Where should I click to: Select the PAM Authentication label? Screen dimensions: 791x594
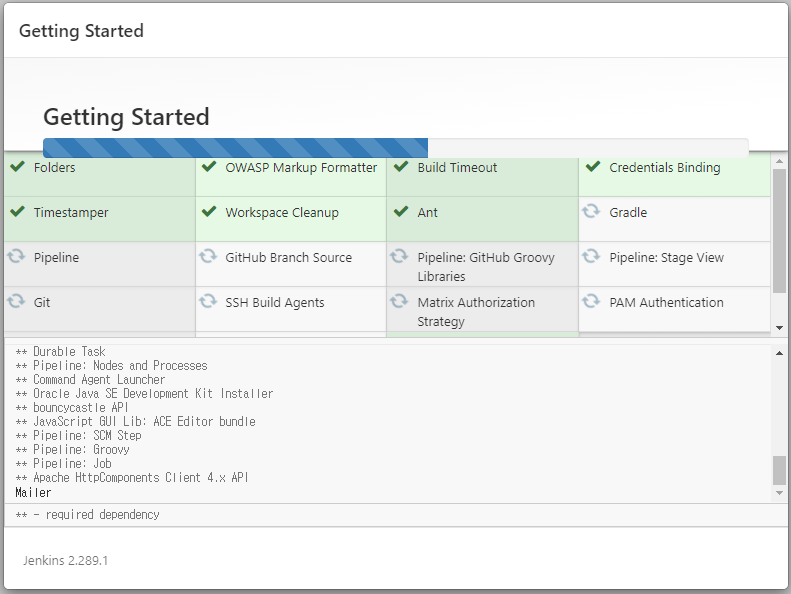tap(666, 302)
